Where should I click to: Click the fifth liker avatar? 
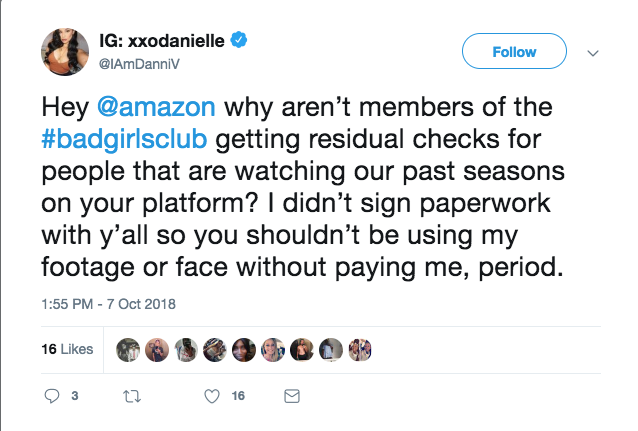(x=244, y=350)
